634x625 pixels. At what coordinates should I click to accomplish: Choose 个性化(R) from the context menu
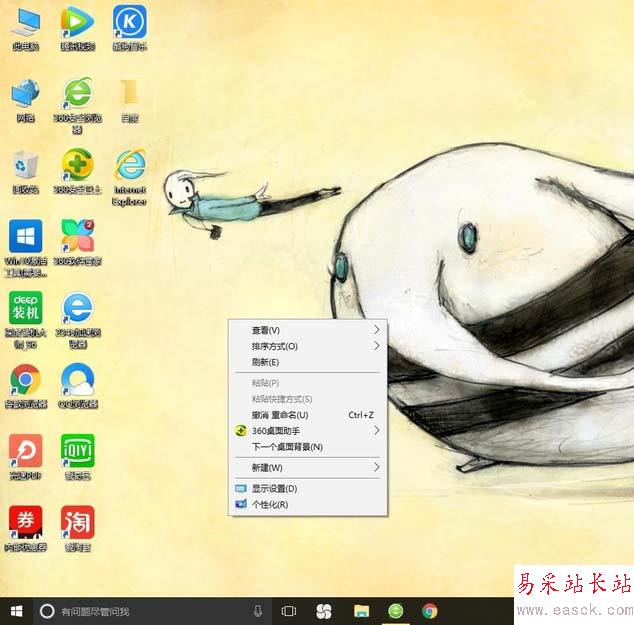coord(270,504)
